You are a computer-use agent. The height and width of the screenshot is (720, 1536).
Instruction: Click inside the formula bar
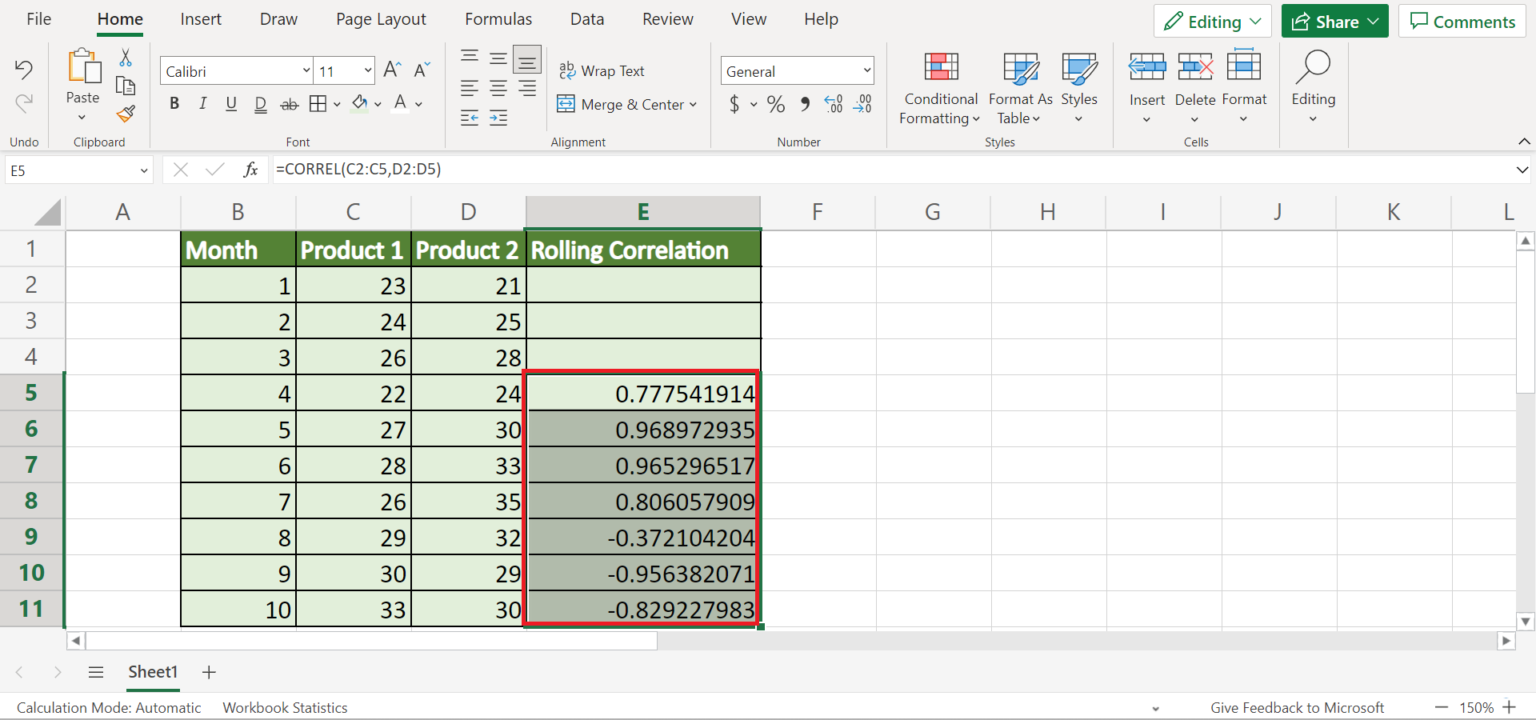coord(600,168)
